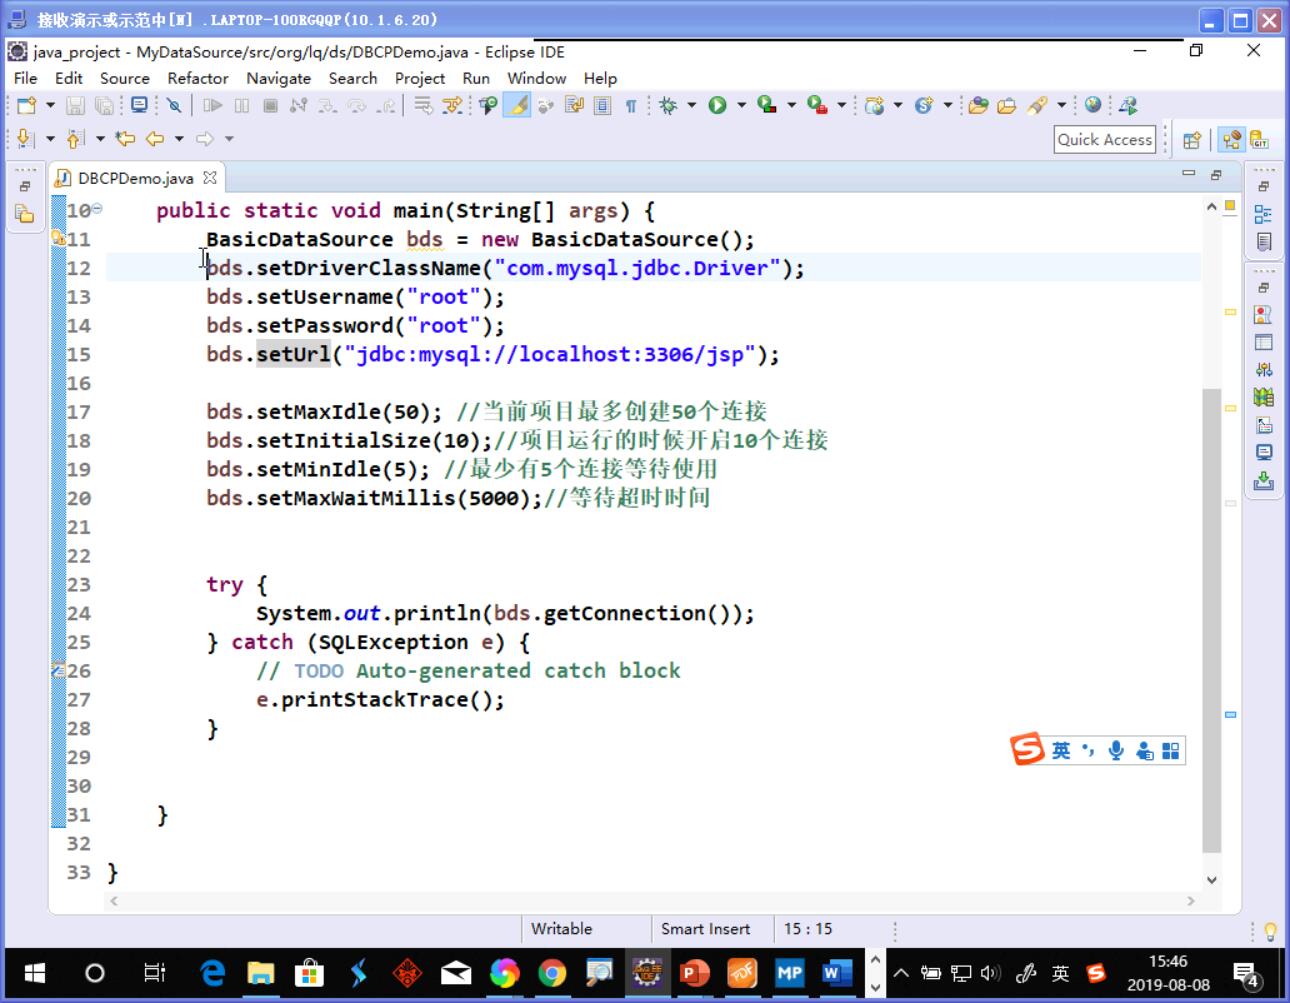The width and height of the screenshot is (1290, 1003).
Task: Click the Terminate debug icon
Action: point(270,105)
